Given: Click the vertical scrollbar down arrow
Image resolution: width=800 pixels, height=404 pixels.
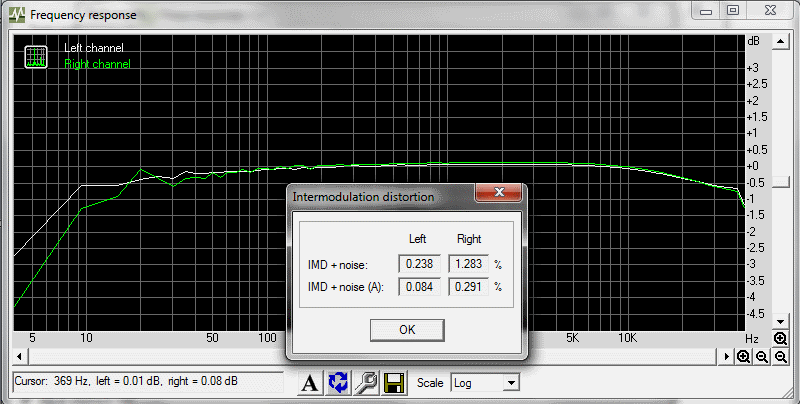Looking at the screenshot, I should [x=781, y=321].
